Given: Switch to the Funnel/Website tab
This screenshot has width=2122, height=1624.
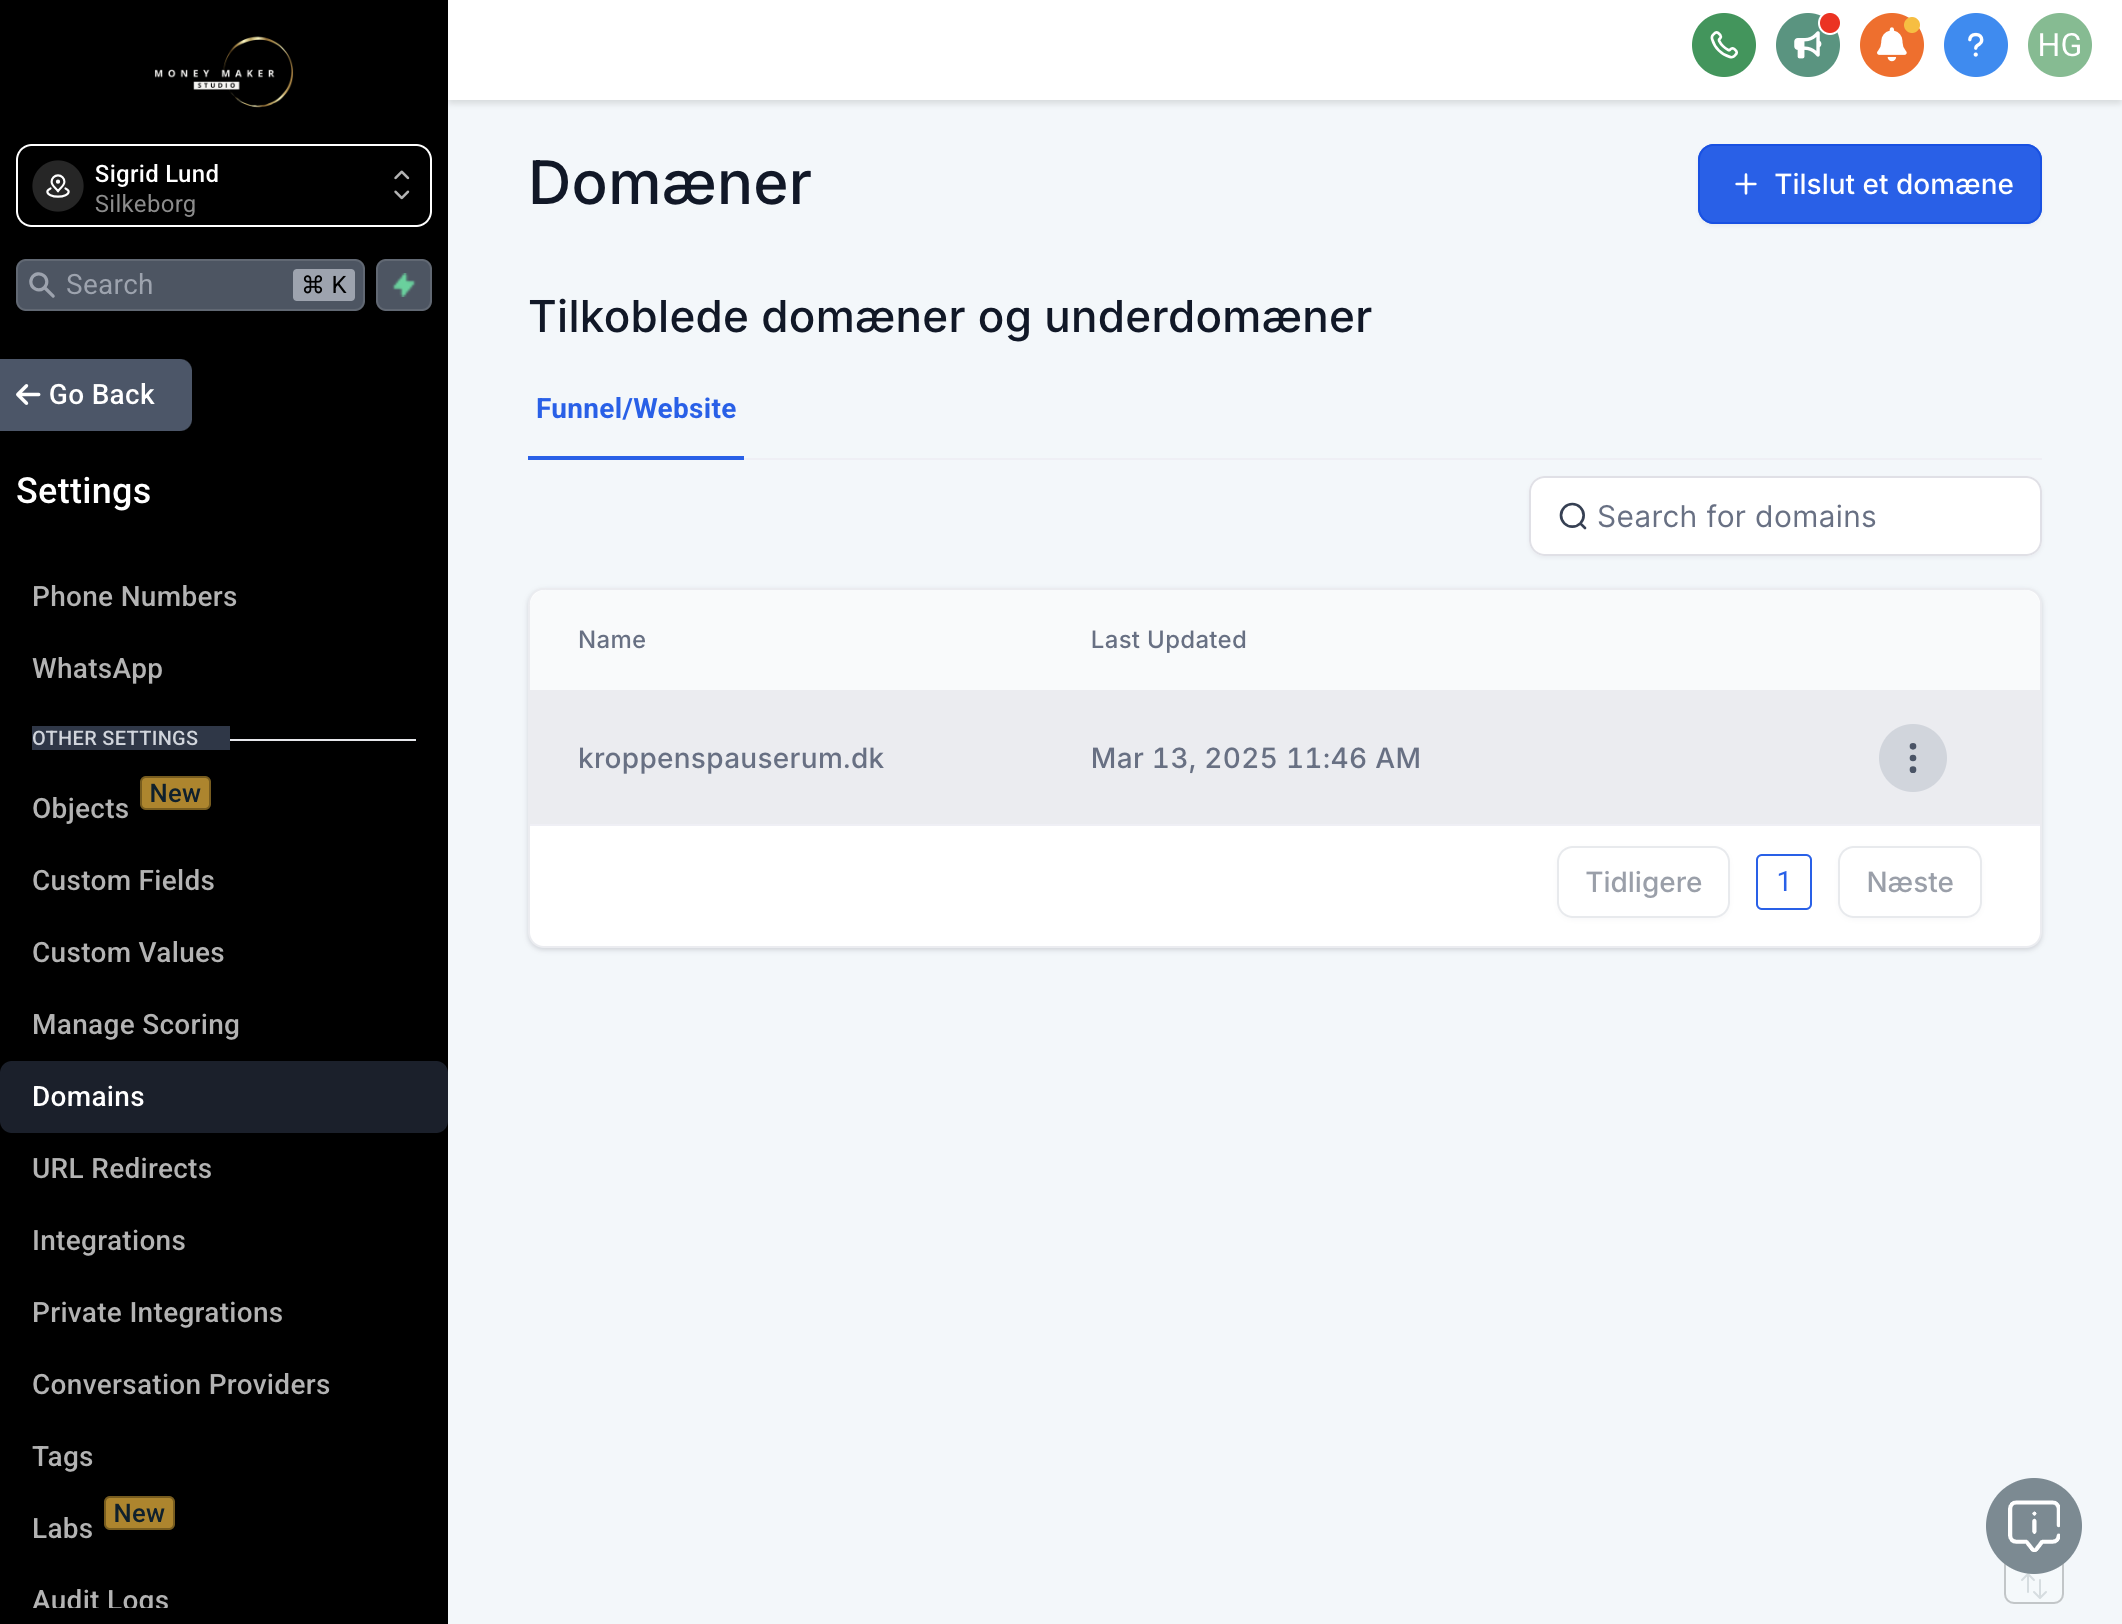Looking at the screenshot, I should [636, 409].
